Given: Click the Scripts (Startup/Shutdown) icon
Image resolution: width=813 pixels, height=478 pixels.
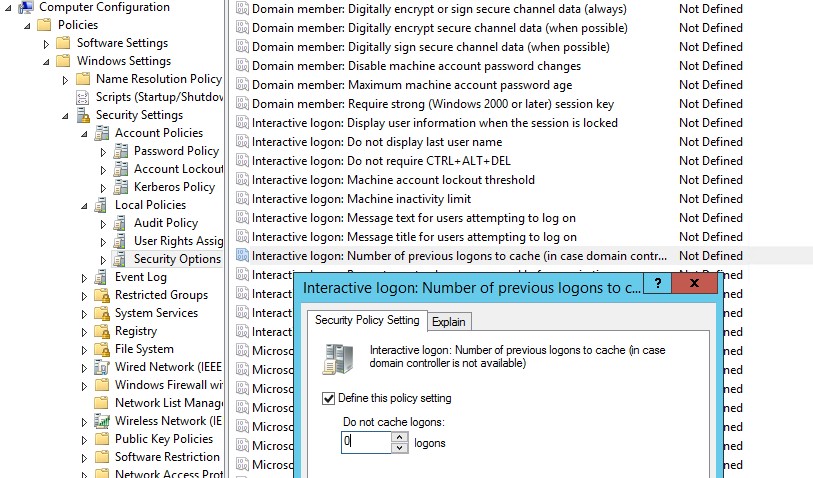Looking at the screenshot, I should tap(84, 97).
